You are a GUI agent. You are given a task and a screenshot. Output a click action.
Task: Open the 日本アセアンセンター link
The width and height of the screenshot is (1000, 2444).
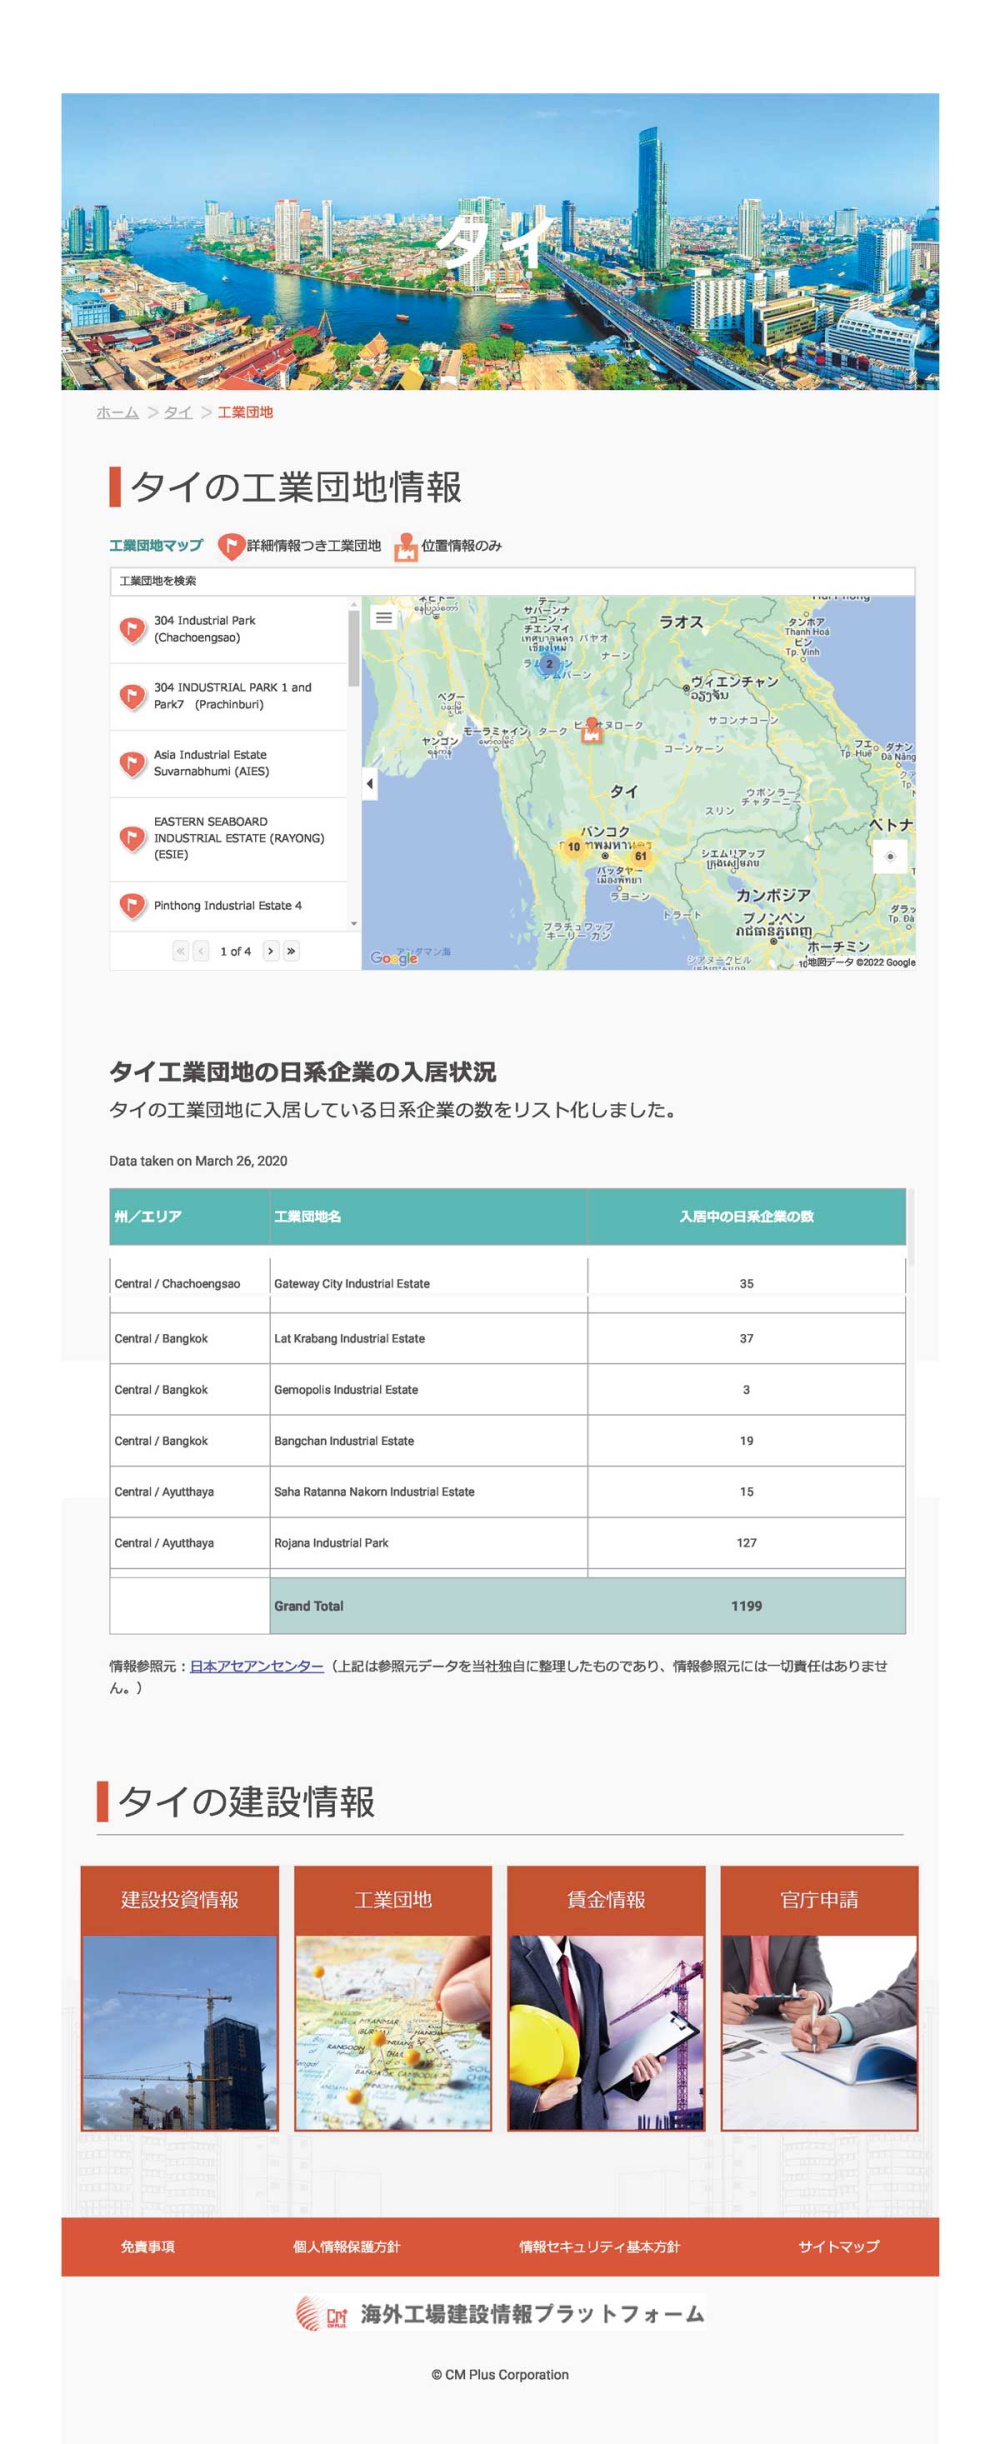257,1666
